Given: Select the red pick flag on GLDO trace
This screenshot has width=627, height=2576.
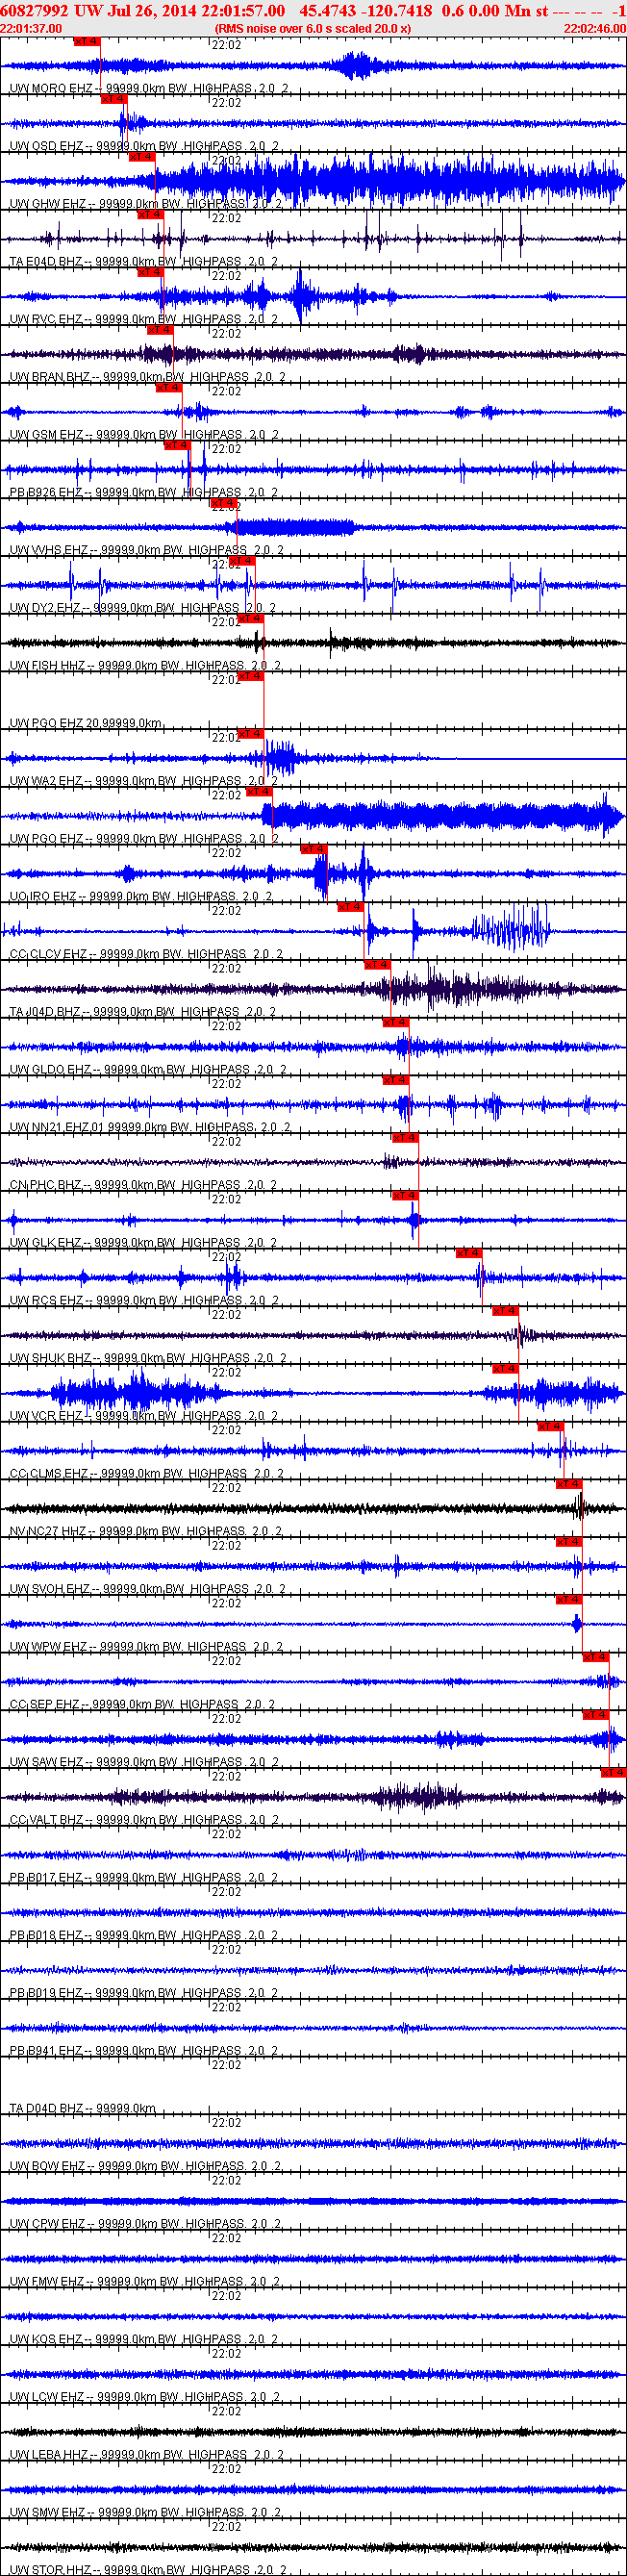Looking at the screenshot, I should (x=396, y=1022).
